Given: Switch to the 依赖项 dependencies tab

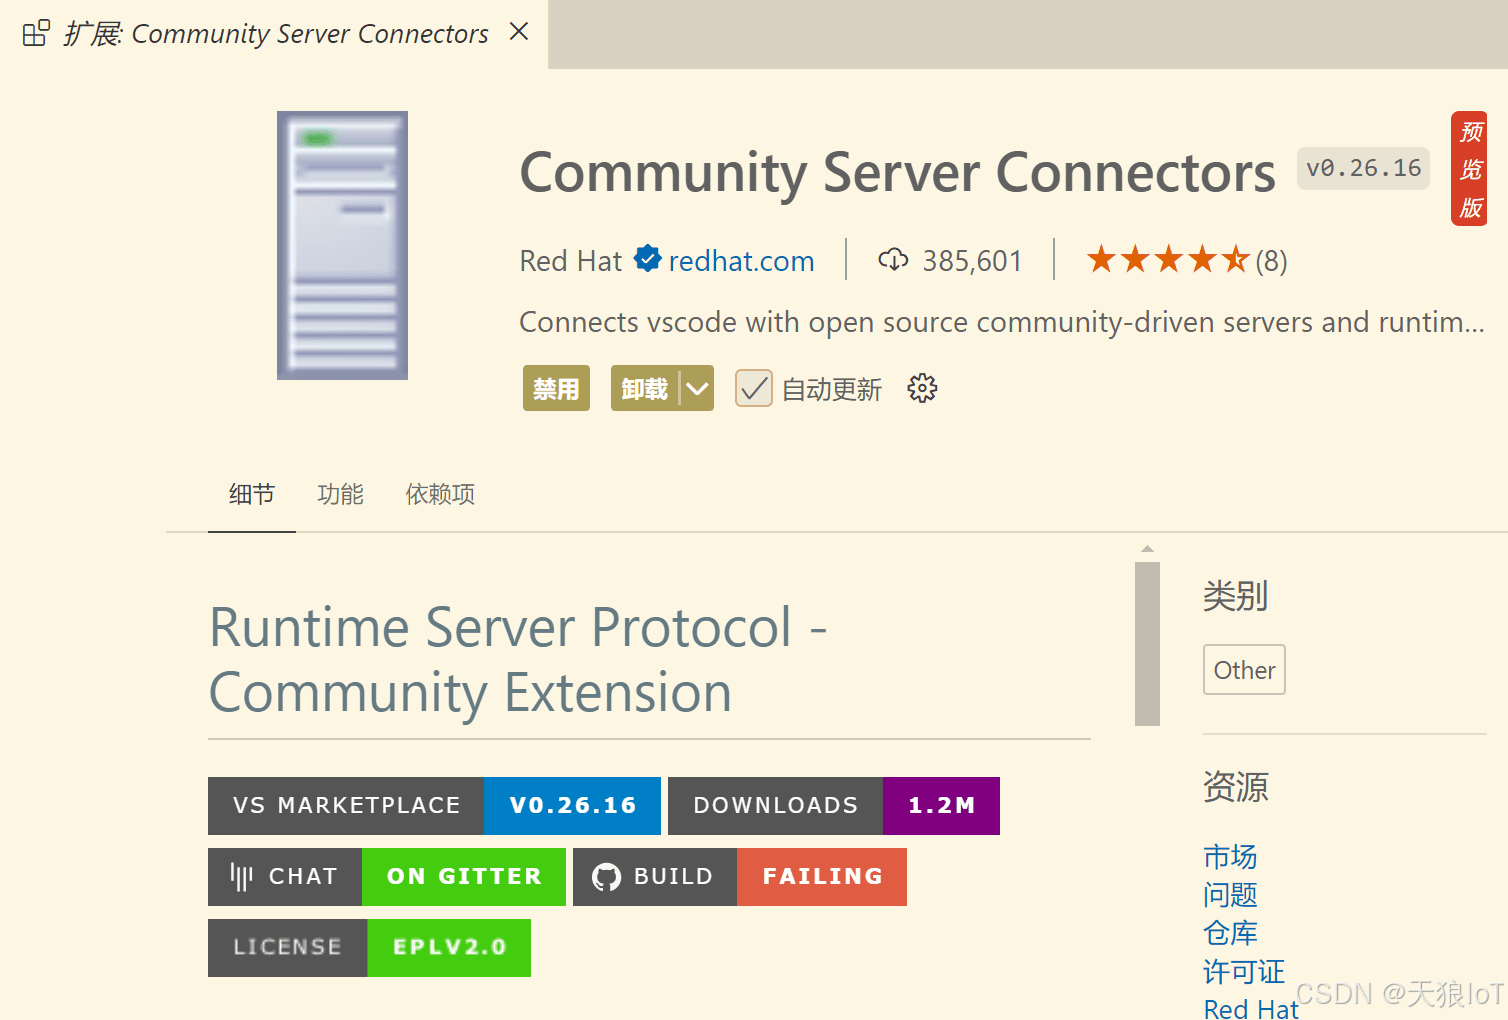Looking at the screenshot, I should (x=440, y=494).
